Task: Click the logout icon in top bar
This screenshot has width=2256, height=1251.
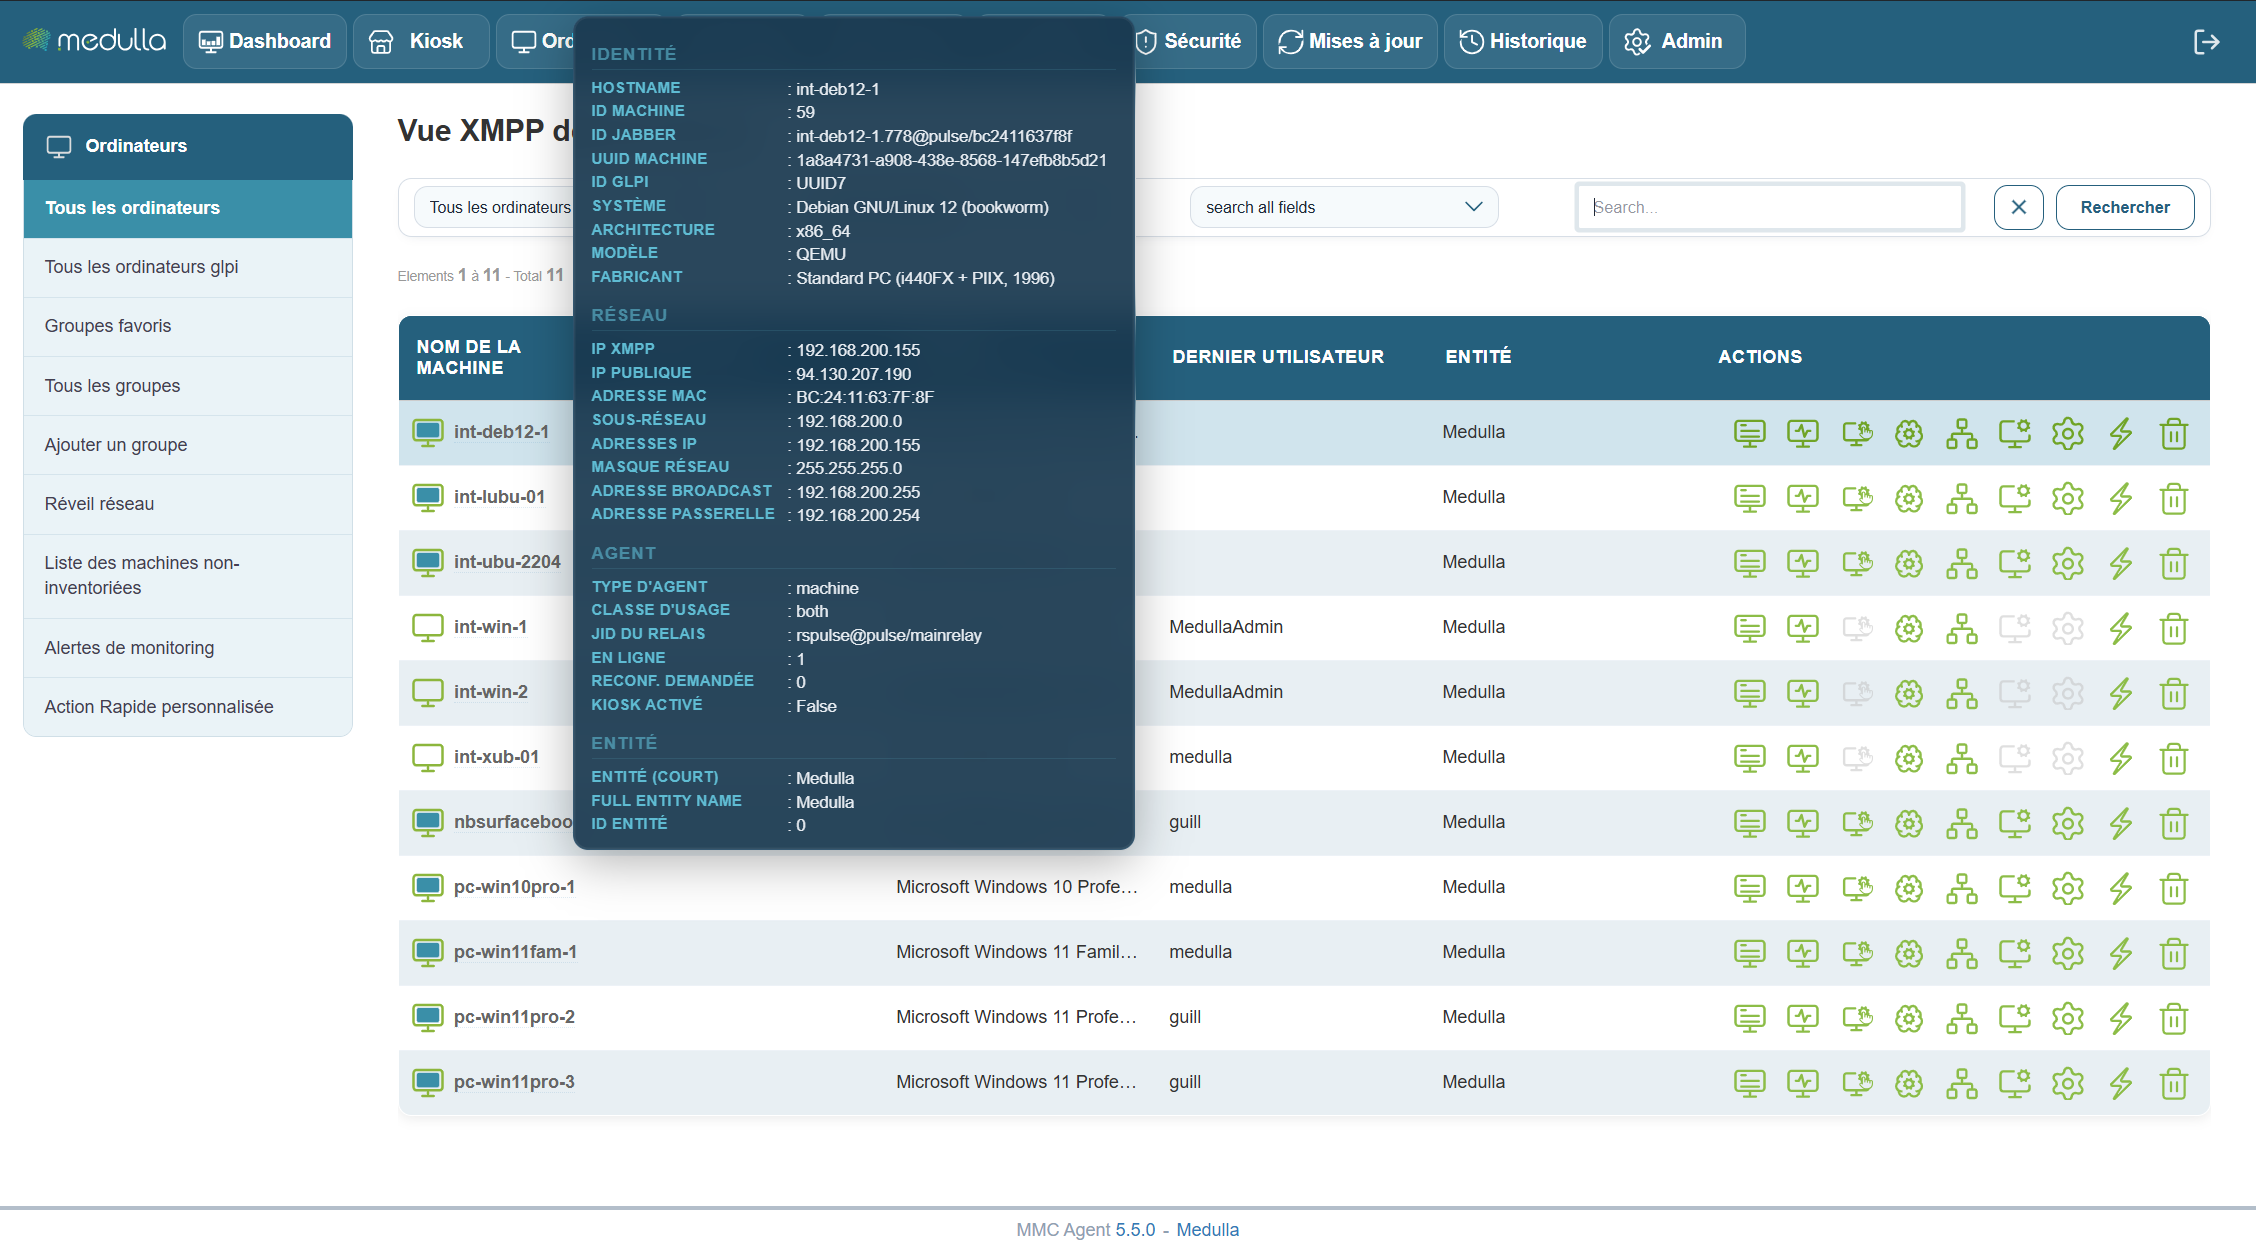Action: pyautogui.click(x=2206, y=41)
